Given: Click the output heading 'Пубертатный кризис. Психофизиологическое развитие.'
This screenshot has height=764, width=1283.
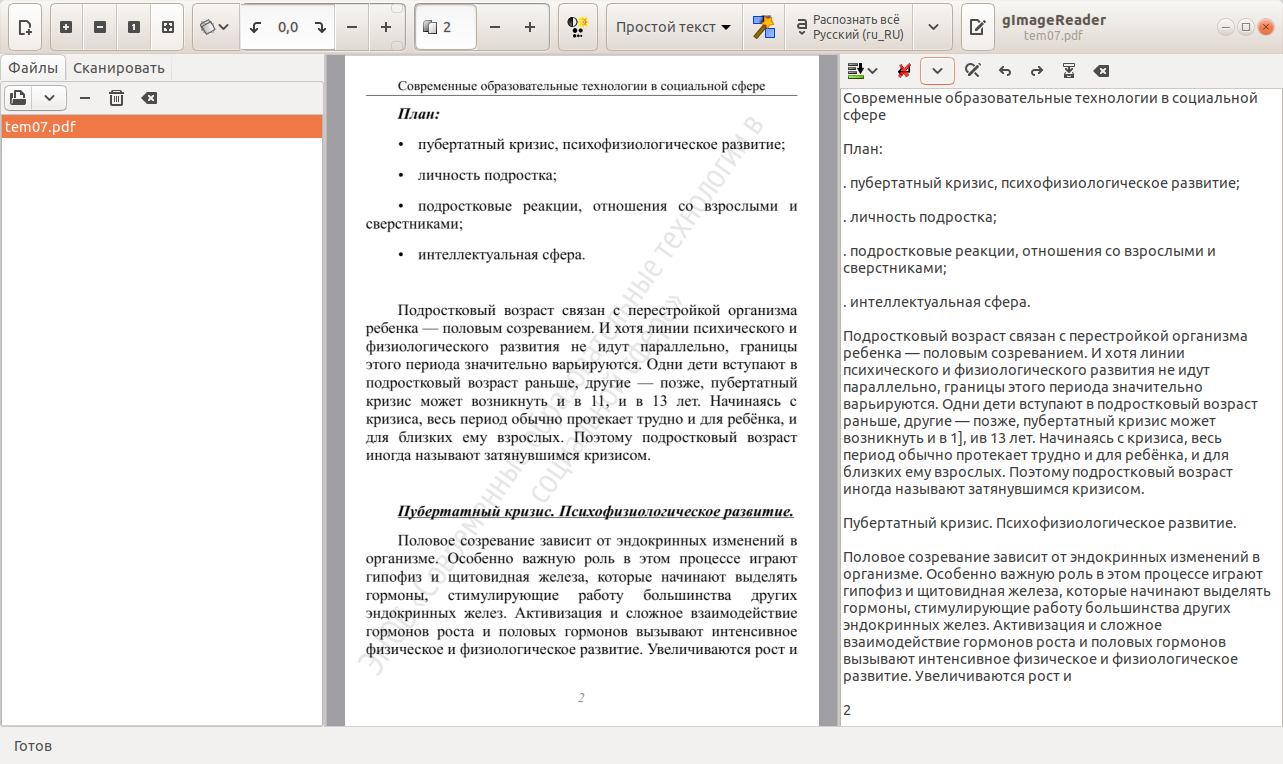Looking at the screenshot, I should tap(1040, 523).
